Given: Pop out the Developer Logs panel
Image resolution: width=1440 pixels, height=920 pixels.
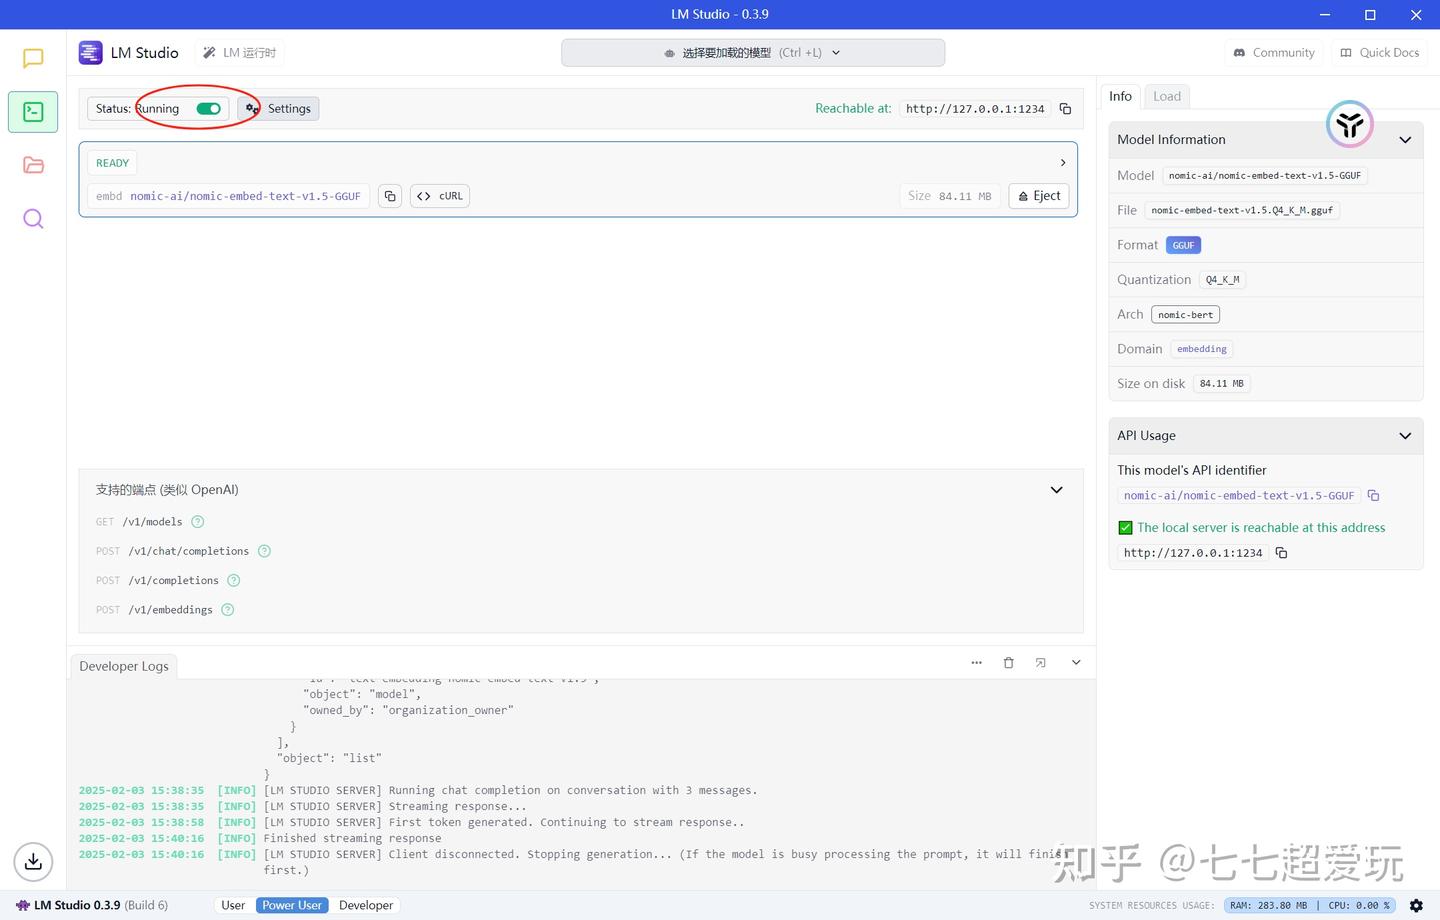Looking at the screenshot, I should (1040, 662).
